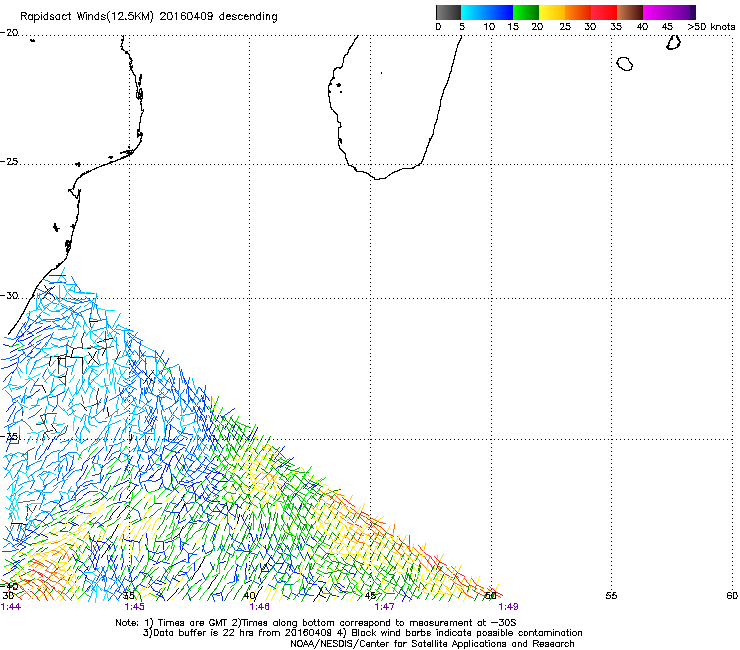
Task: Click the '55' longitude label
Action: pyautogui.click(x=611, y=596)
